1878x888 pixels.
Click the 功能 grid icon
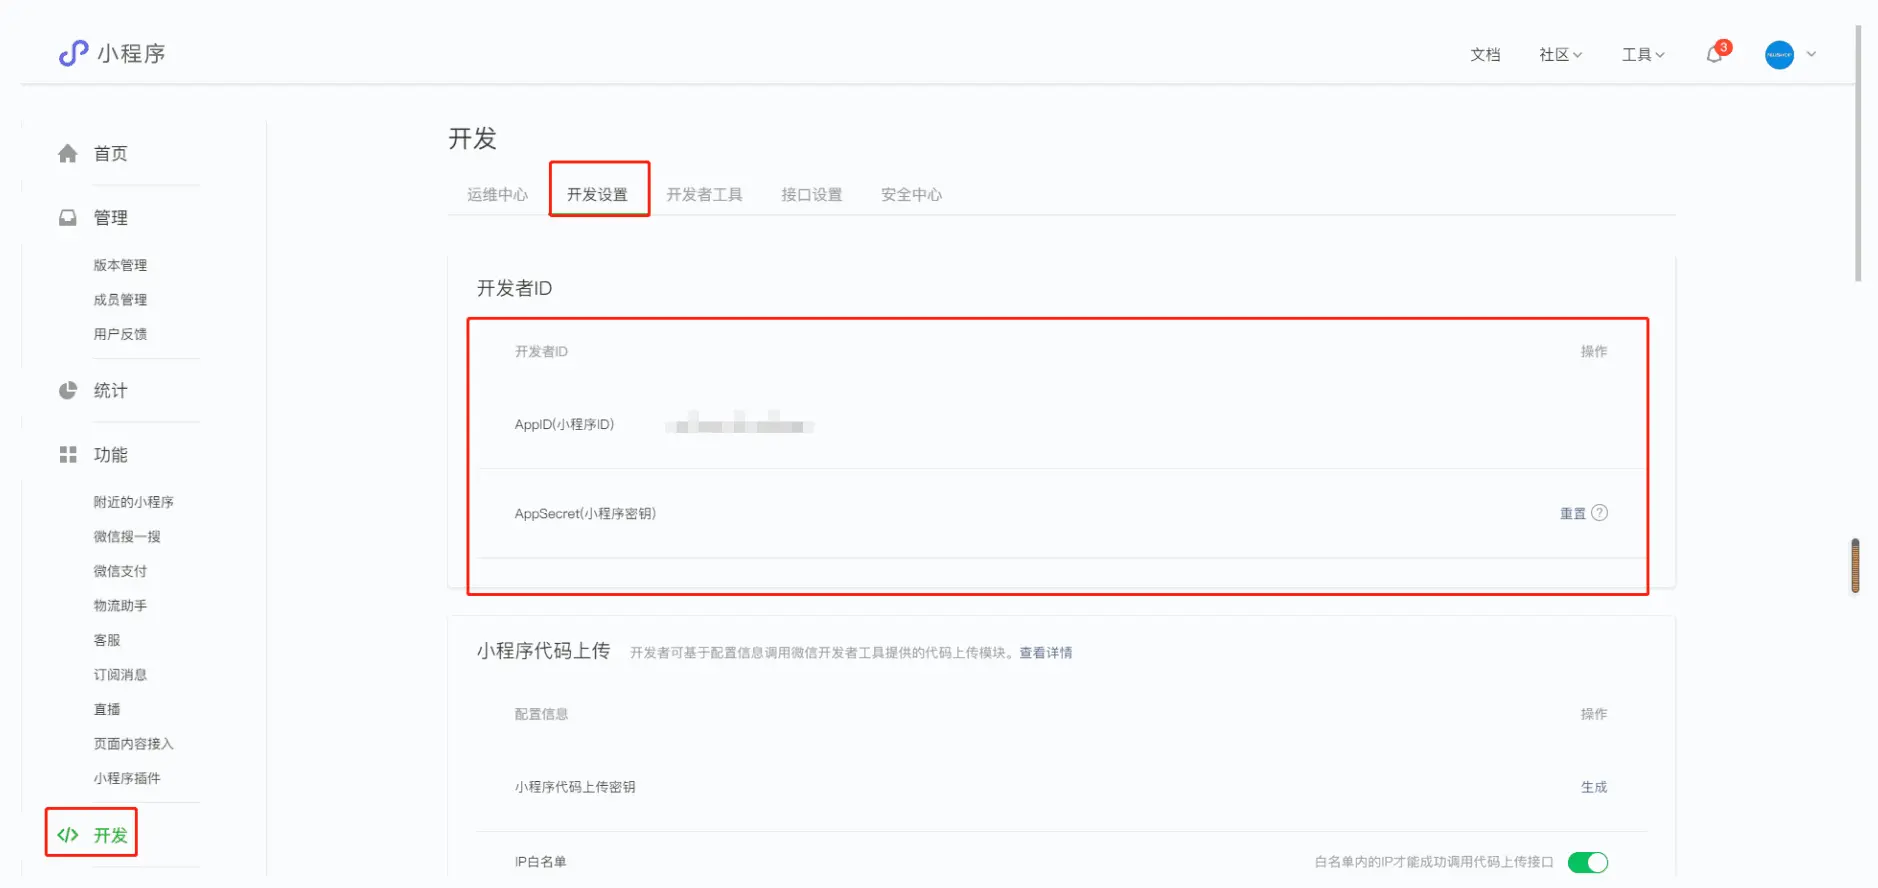[68, 455]
